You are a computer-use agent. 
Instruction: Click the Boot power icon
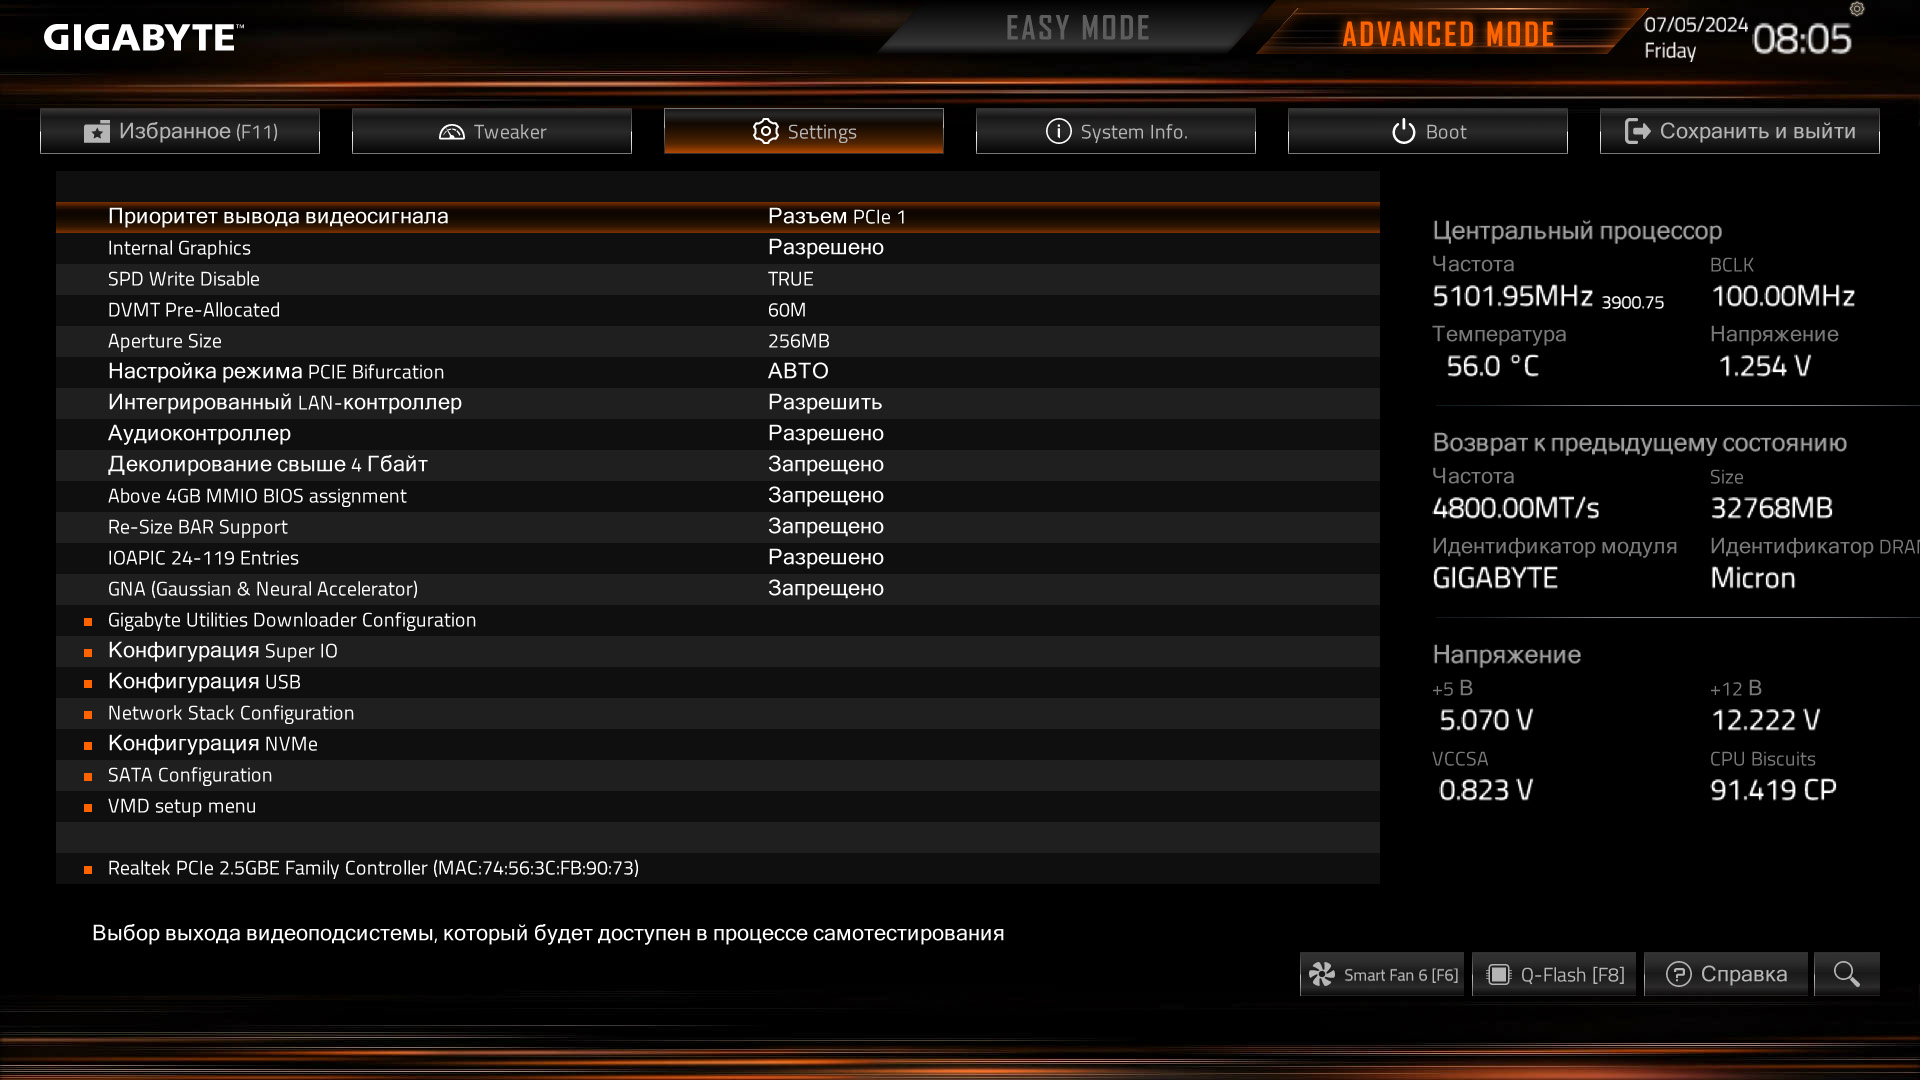[x=1404, y=131]
